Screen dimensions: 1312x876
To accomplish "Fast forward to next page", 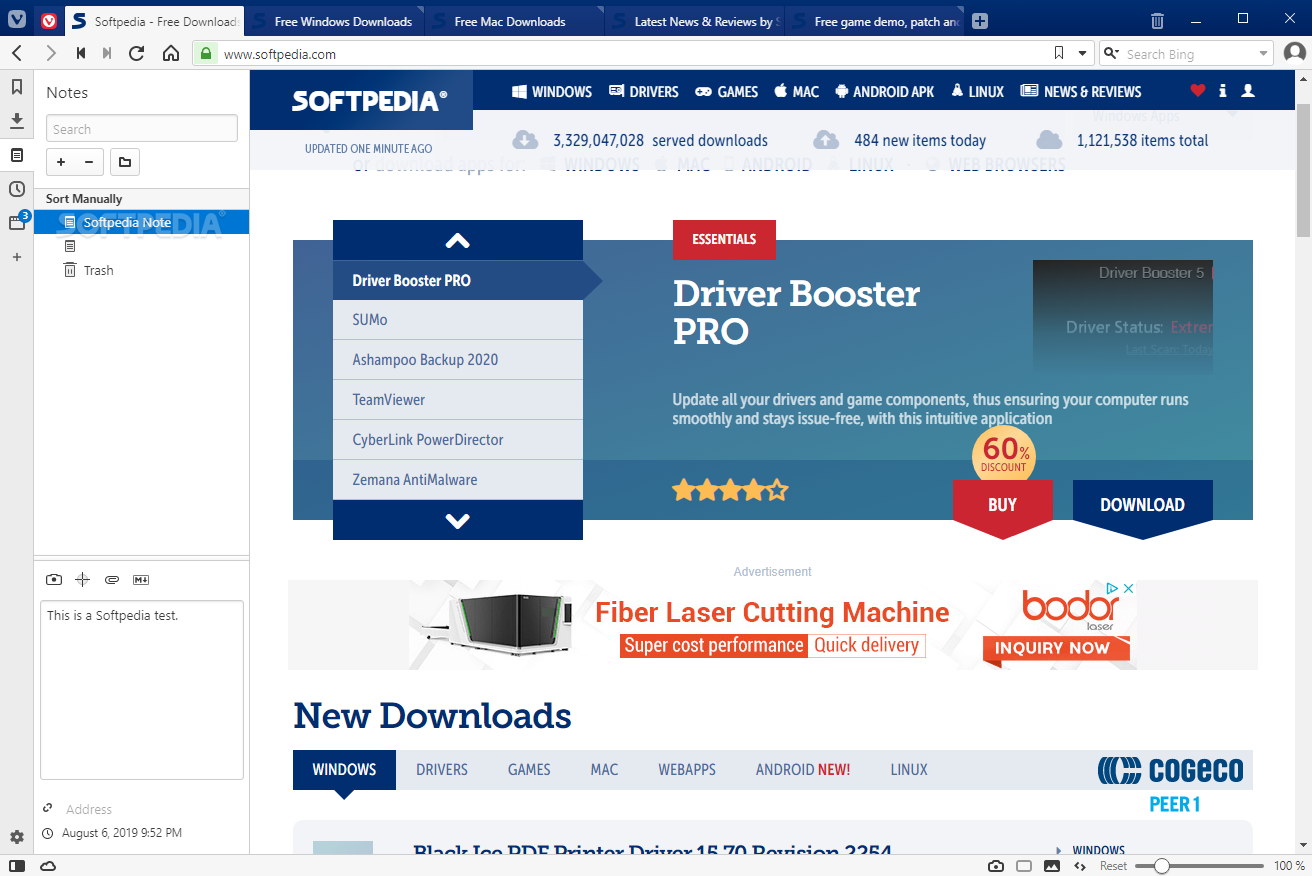I will click(108, 53).
